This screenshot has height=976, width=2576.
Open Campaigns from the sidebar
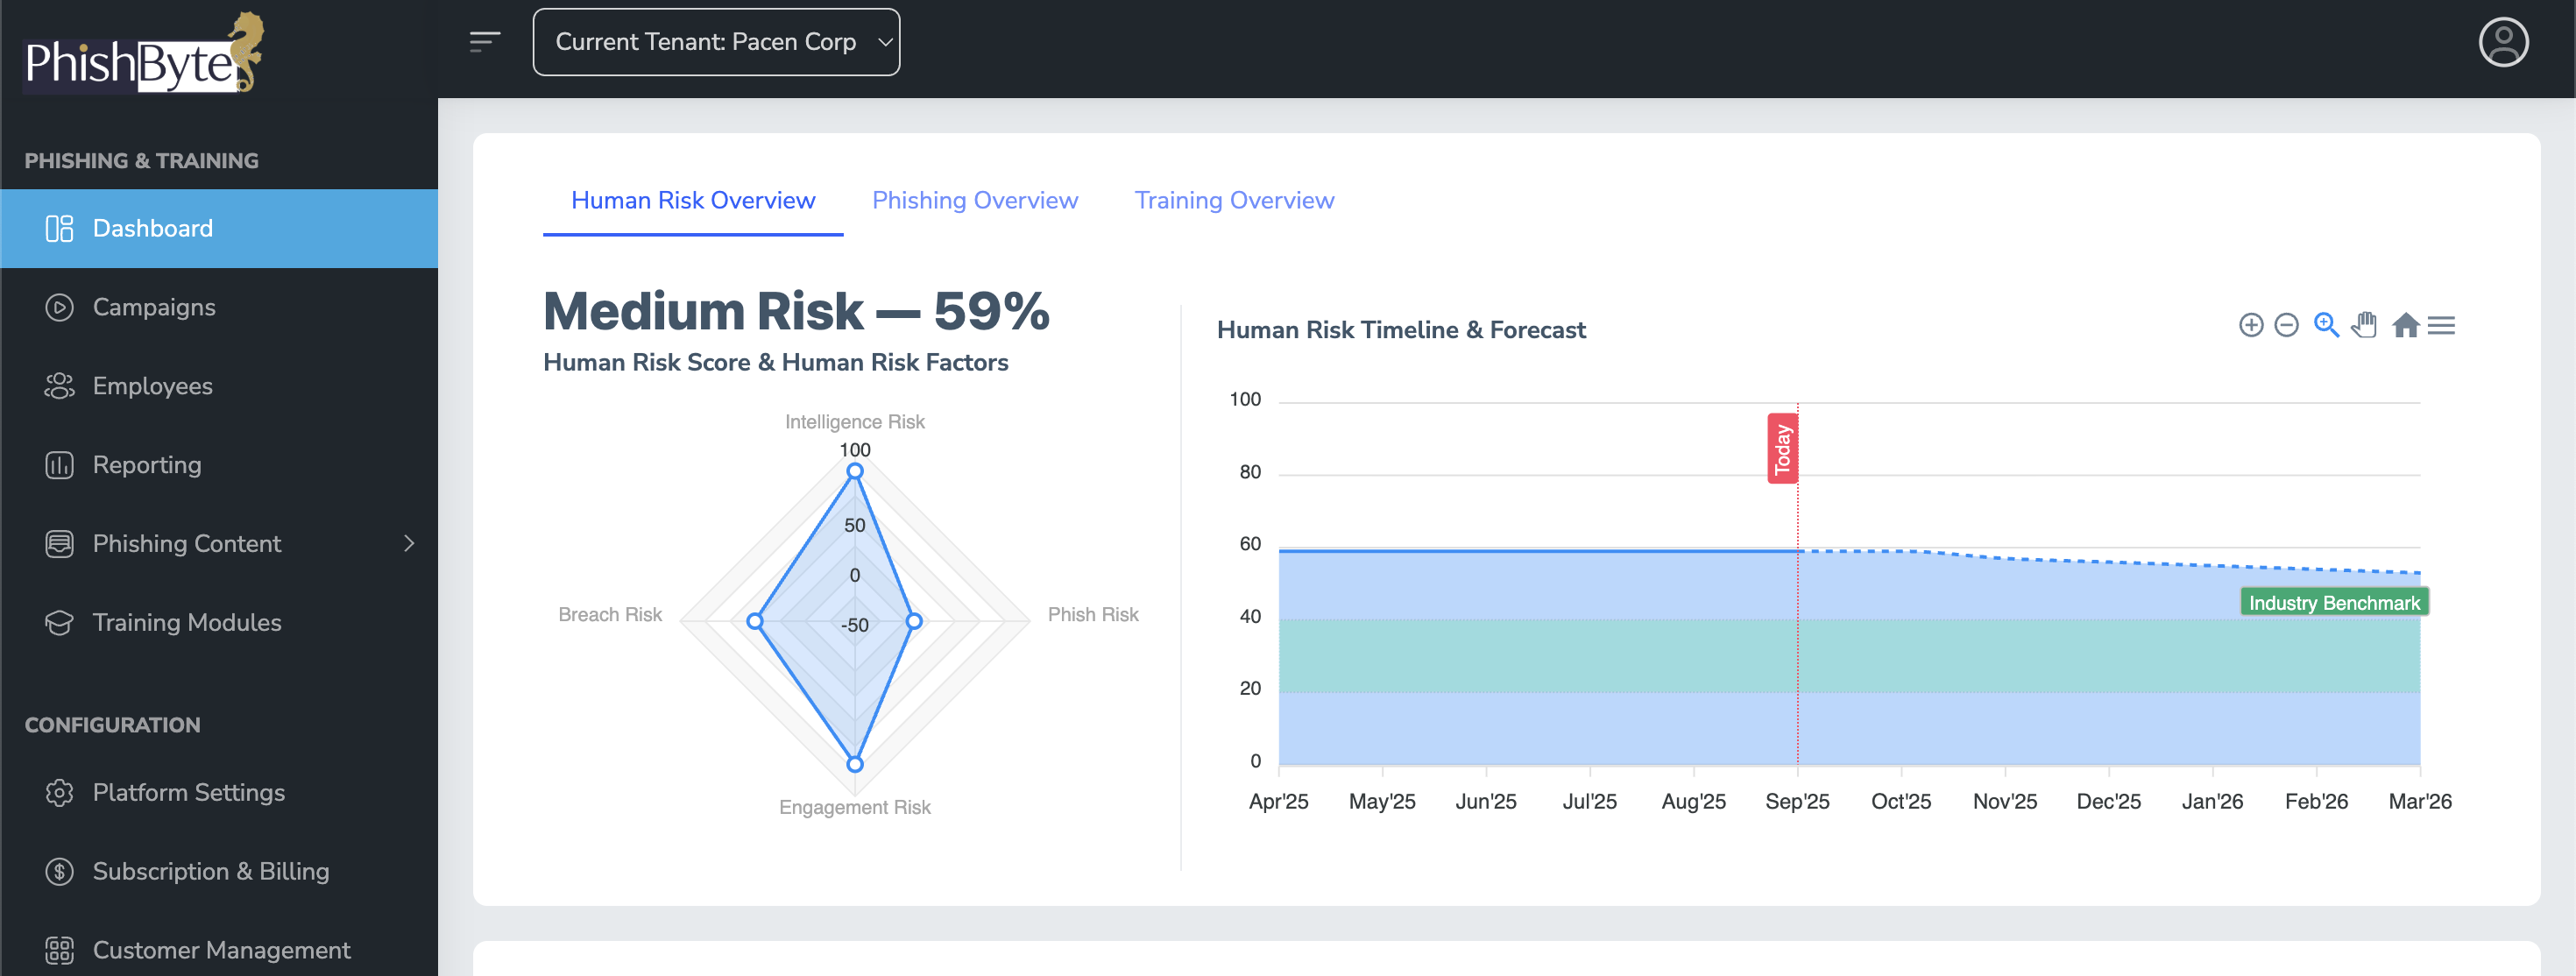coord(154,307)
